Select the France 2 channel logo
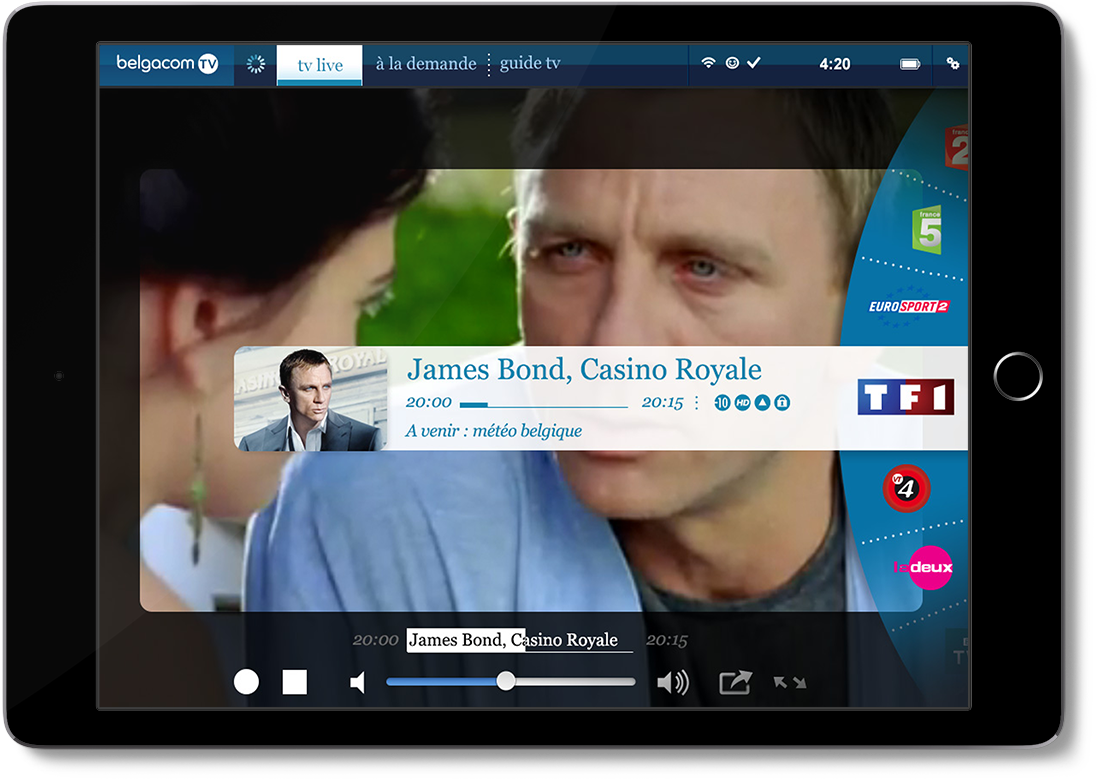Image resolution: width=1097 pixels, height=779 pixels. 957,147
